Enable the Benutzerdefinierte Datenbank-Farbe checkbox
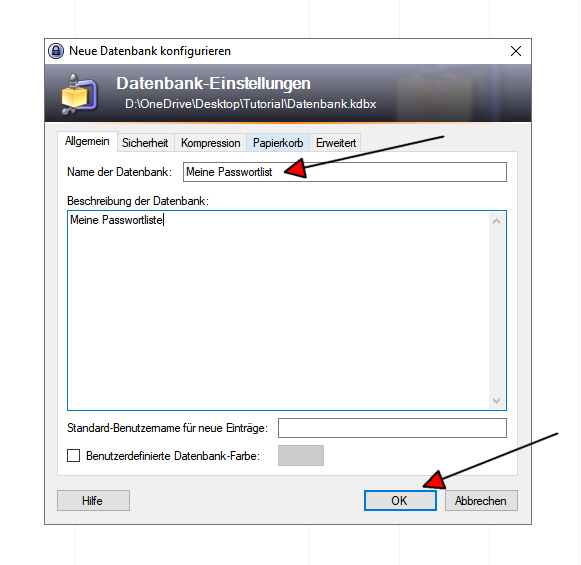Image resolution: width=581 pixels, height=565 pixels. (x=73, y=455)
